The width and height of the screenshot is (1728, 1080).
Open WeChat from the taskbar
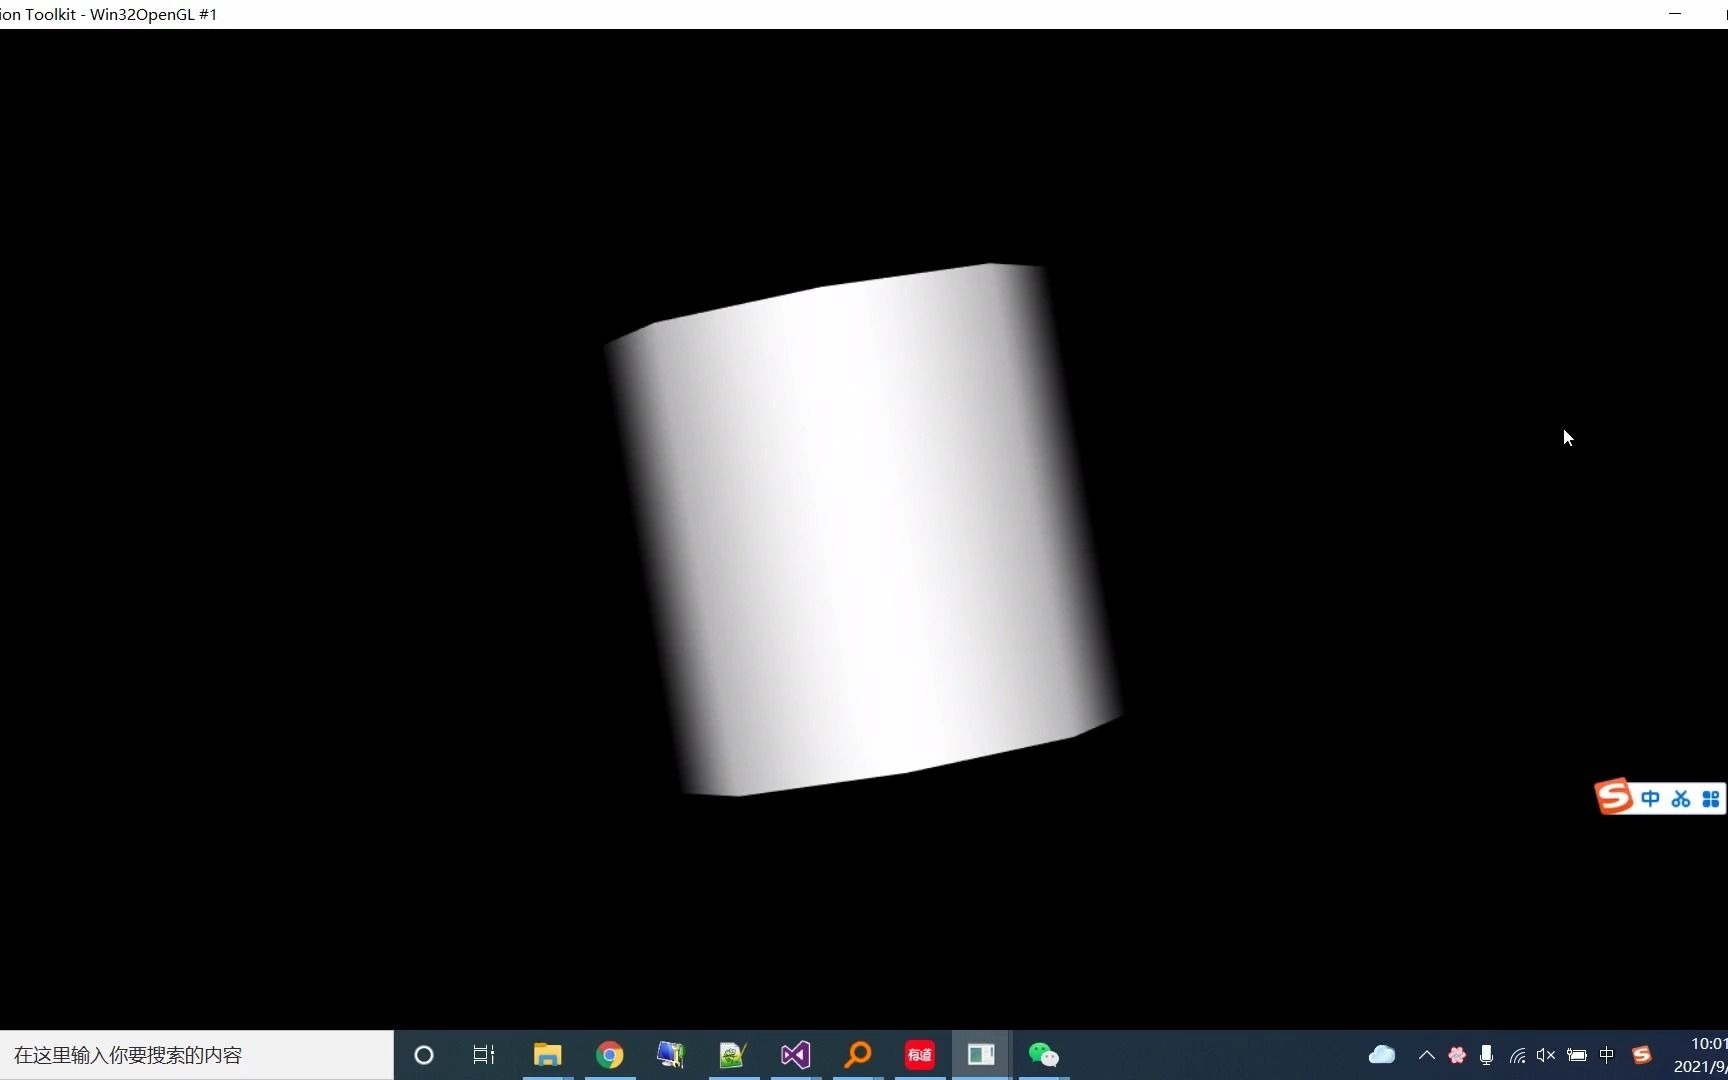coord(1043,1055)
